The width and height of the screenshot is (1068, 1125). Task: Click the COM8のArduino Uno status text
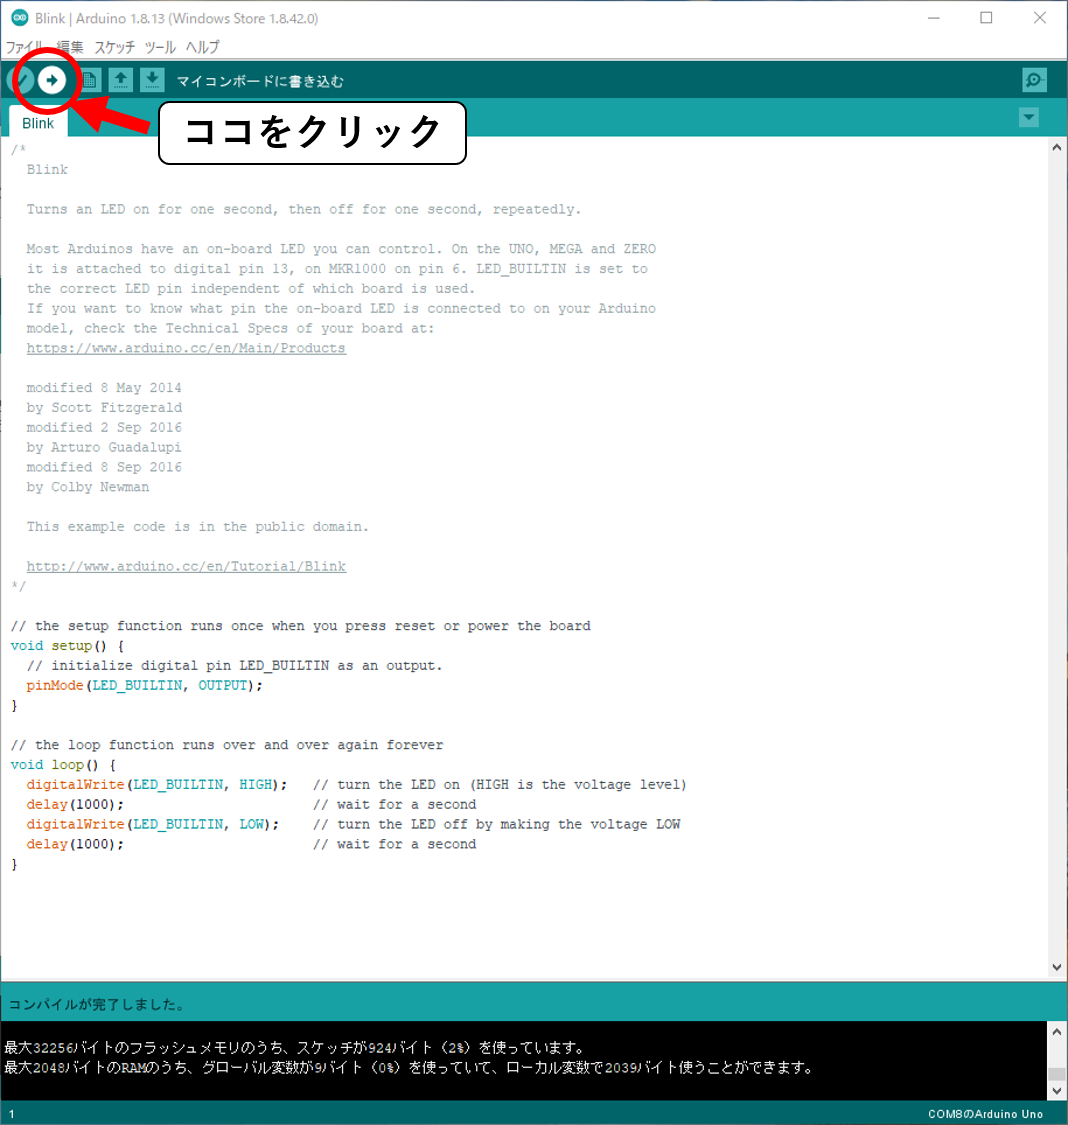(985, 1114)
